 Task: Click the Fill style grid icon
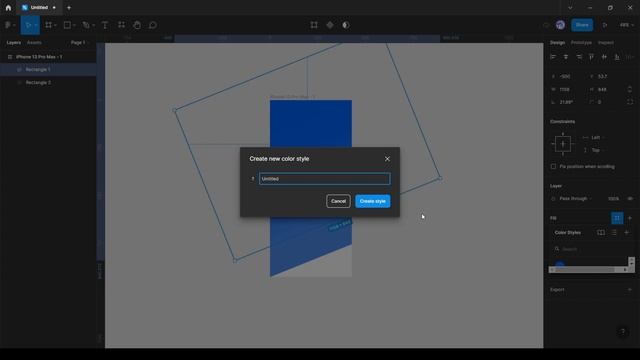[617, 218]
